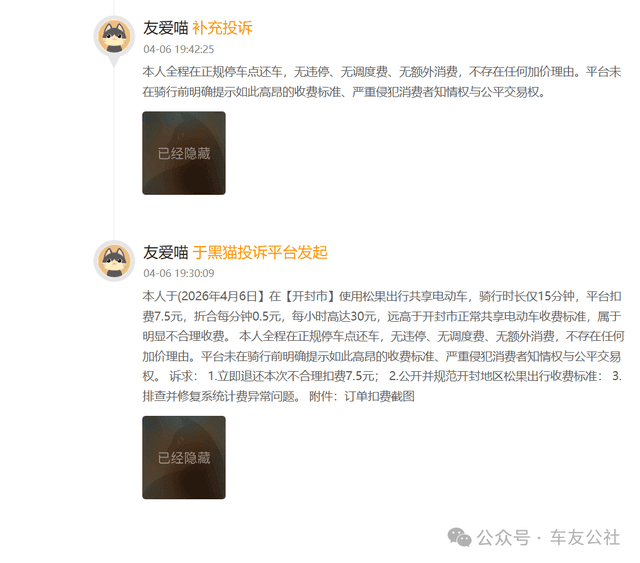The height and width of the screenshot is (563, 640).
Task: Click the orange 补充投诉 label
Action: coord(222,28)
